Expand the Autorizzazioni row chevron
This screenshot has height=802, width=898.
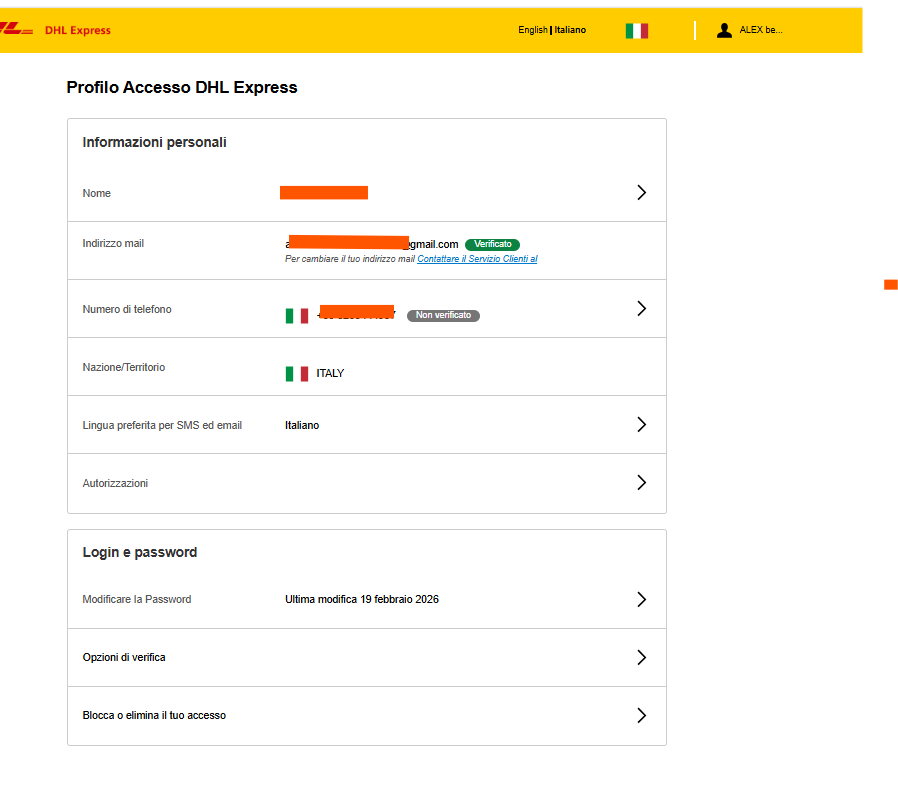(641, 482)
